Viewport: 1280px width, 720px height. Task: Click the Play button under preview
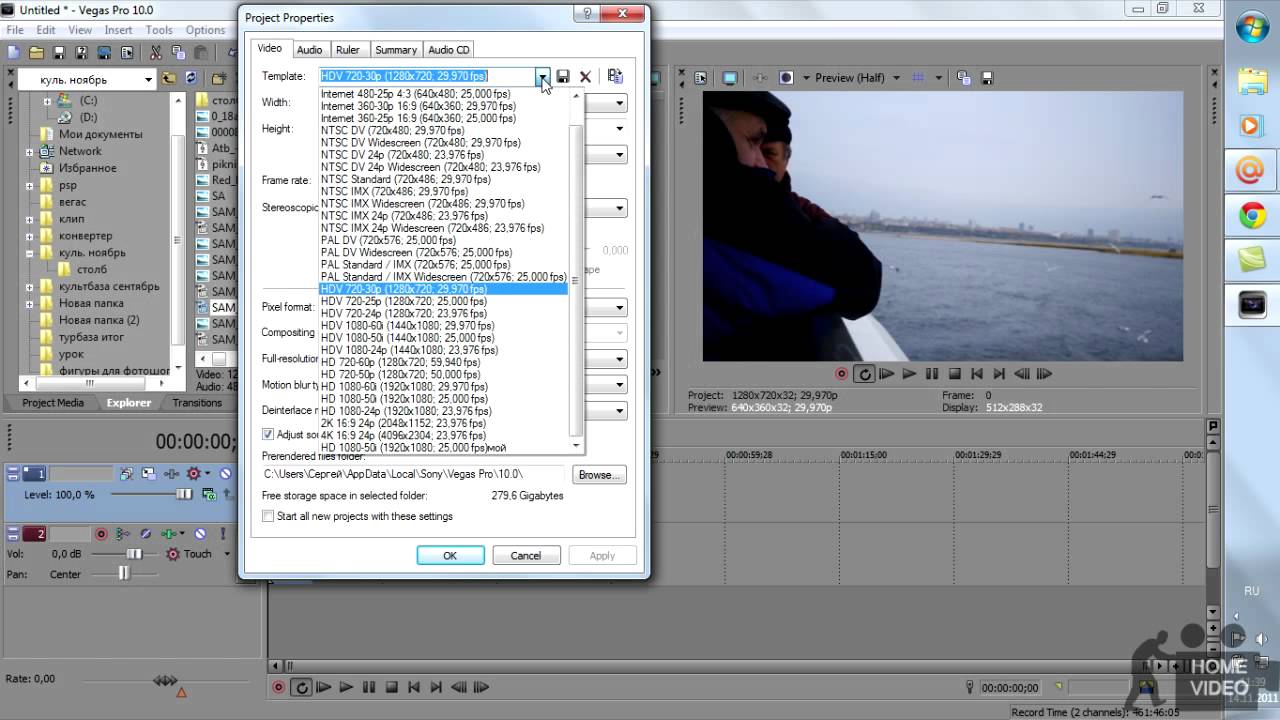[909, 374]
